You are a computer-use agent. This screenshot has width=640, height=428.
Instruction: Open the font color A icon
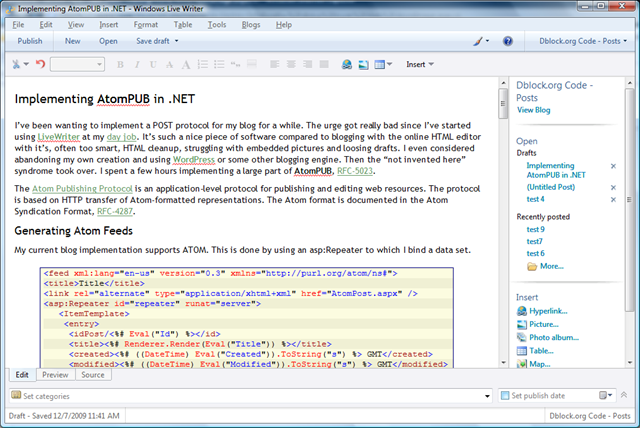[x=186, y=64]
